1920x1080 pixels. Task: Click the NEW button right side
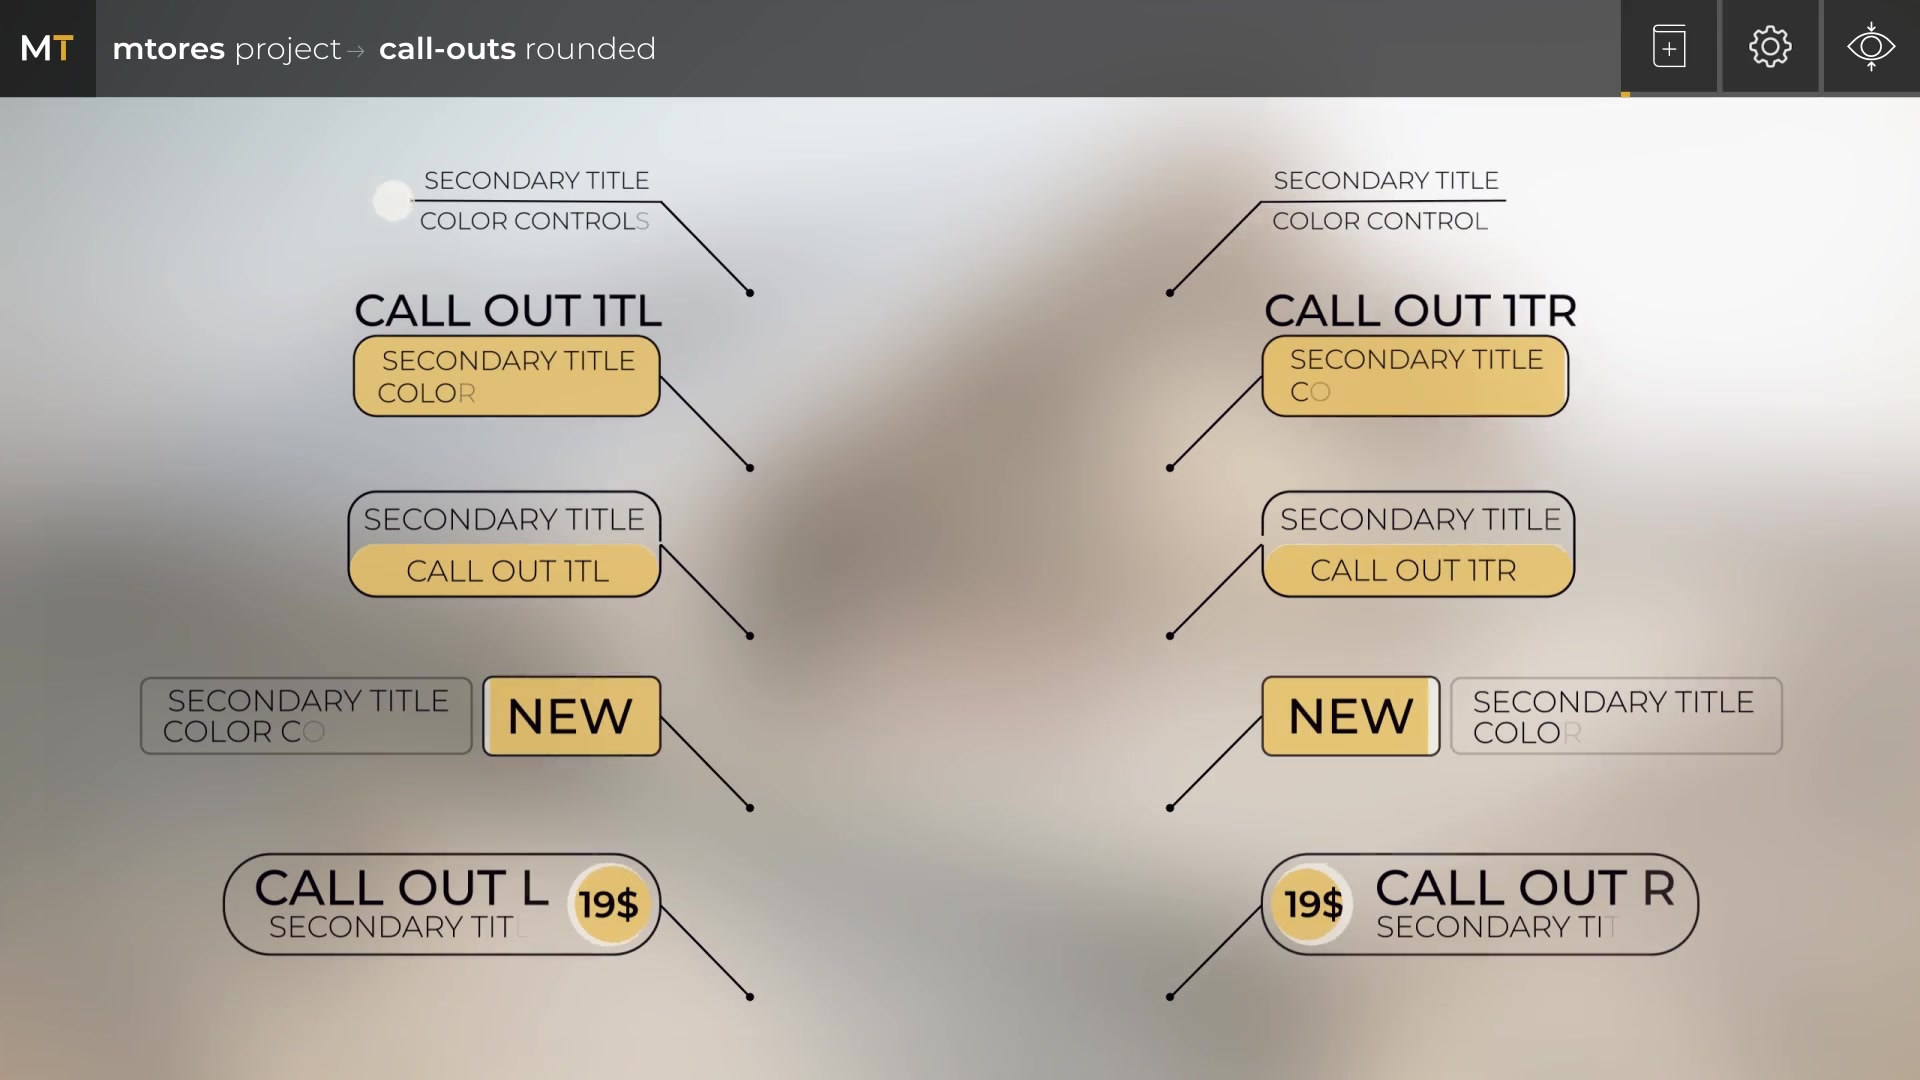[1348, 715]
